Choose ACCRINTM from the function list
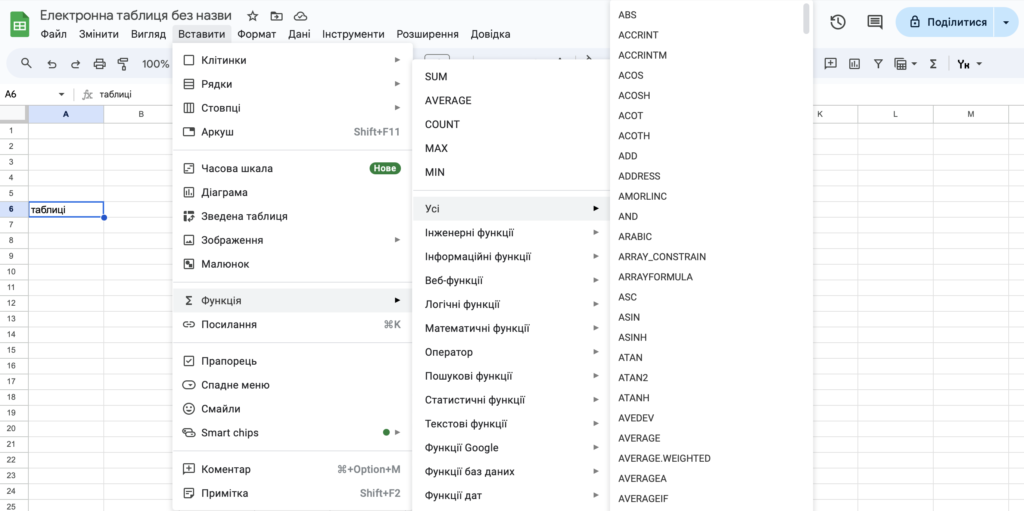The height and width of the screenshot is (511, 1024). (705, 56)
